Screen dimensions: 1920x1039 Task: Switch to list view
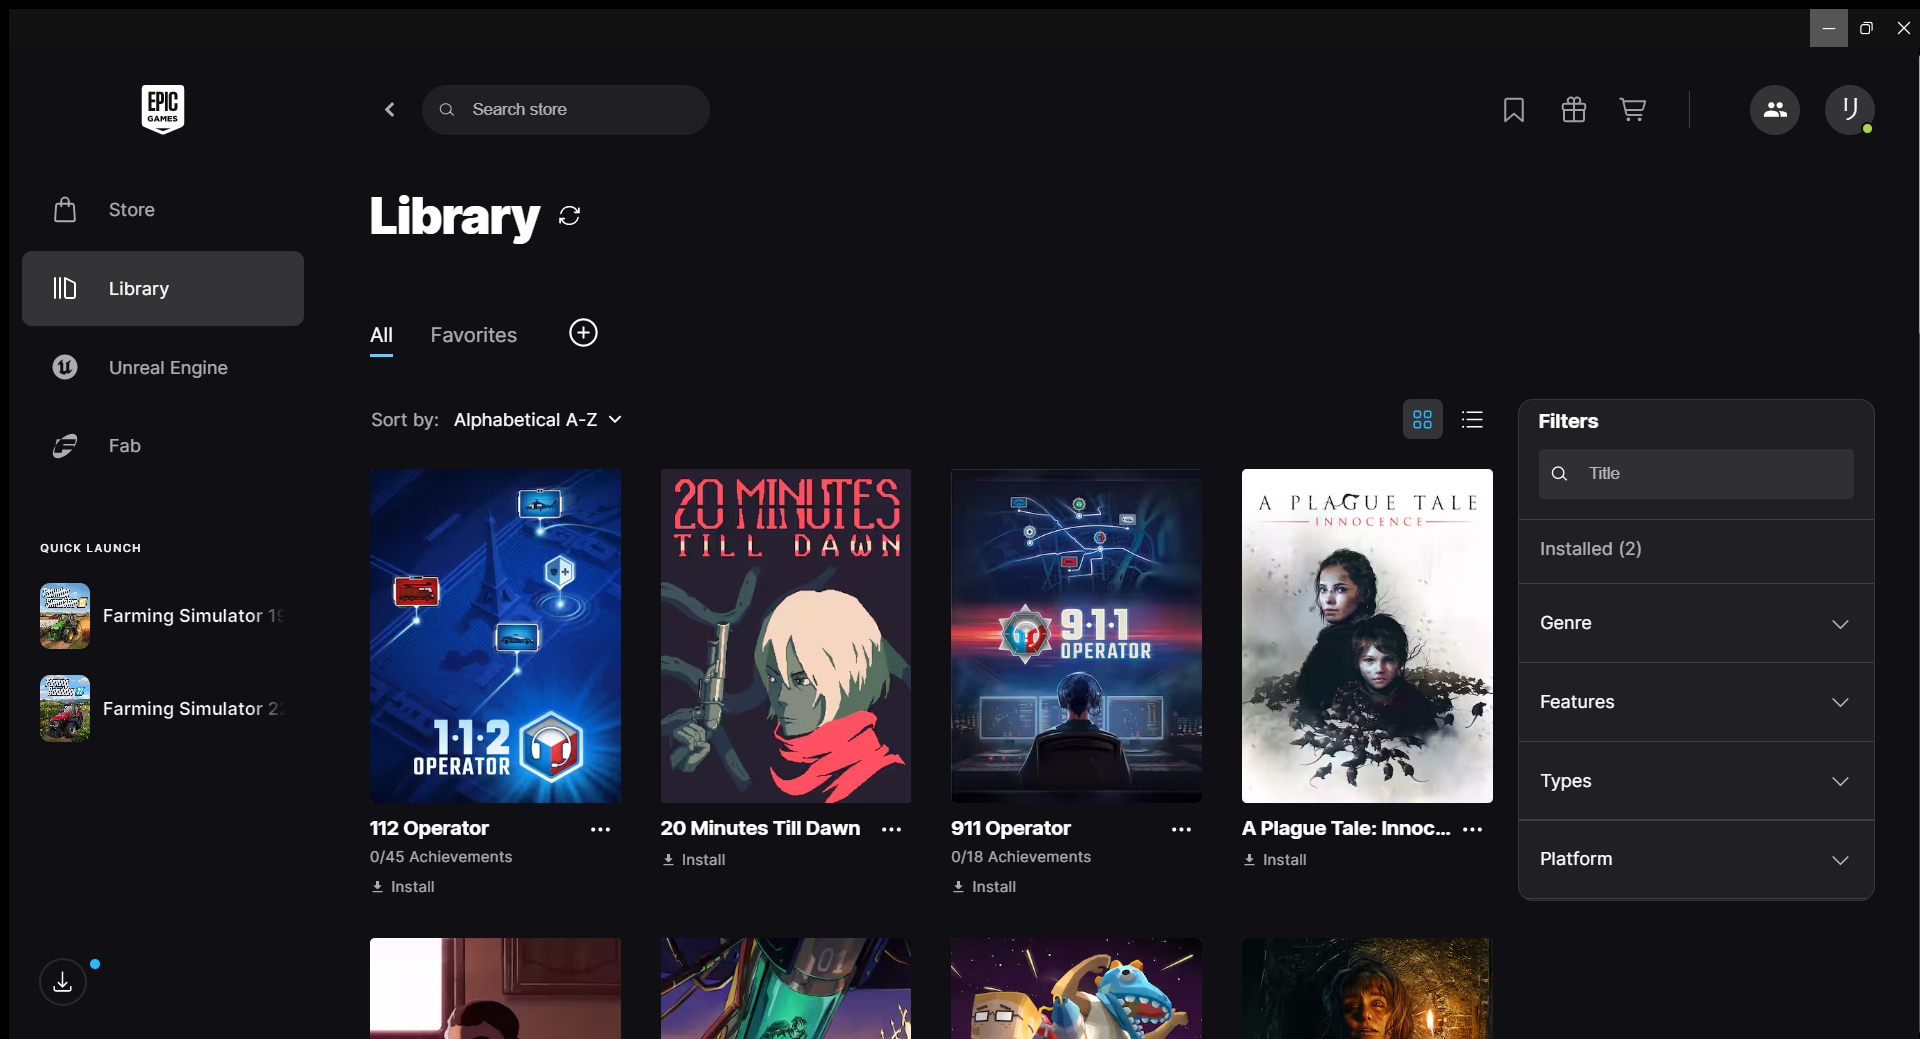[1472, 420]
